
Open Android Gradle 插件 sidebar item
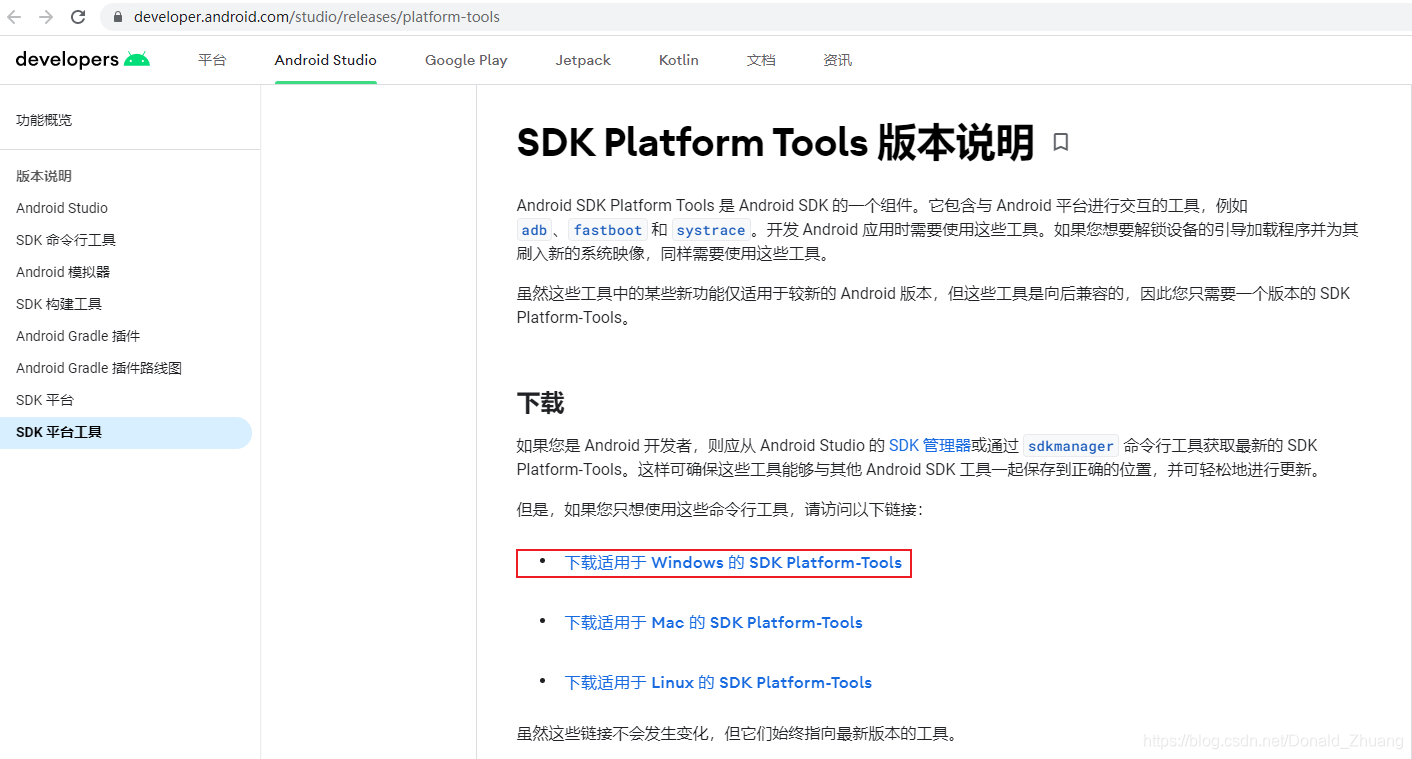(x=78, y=336)
